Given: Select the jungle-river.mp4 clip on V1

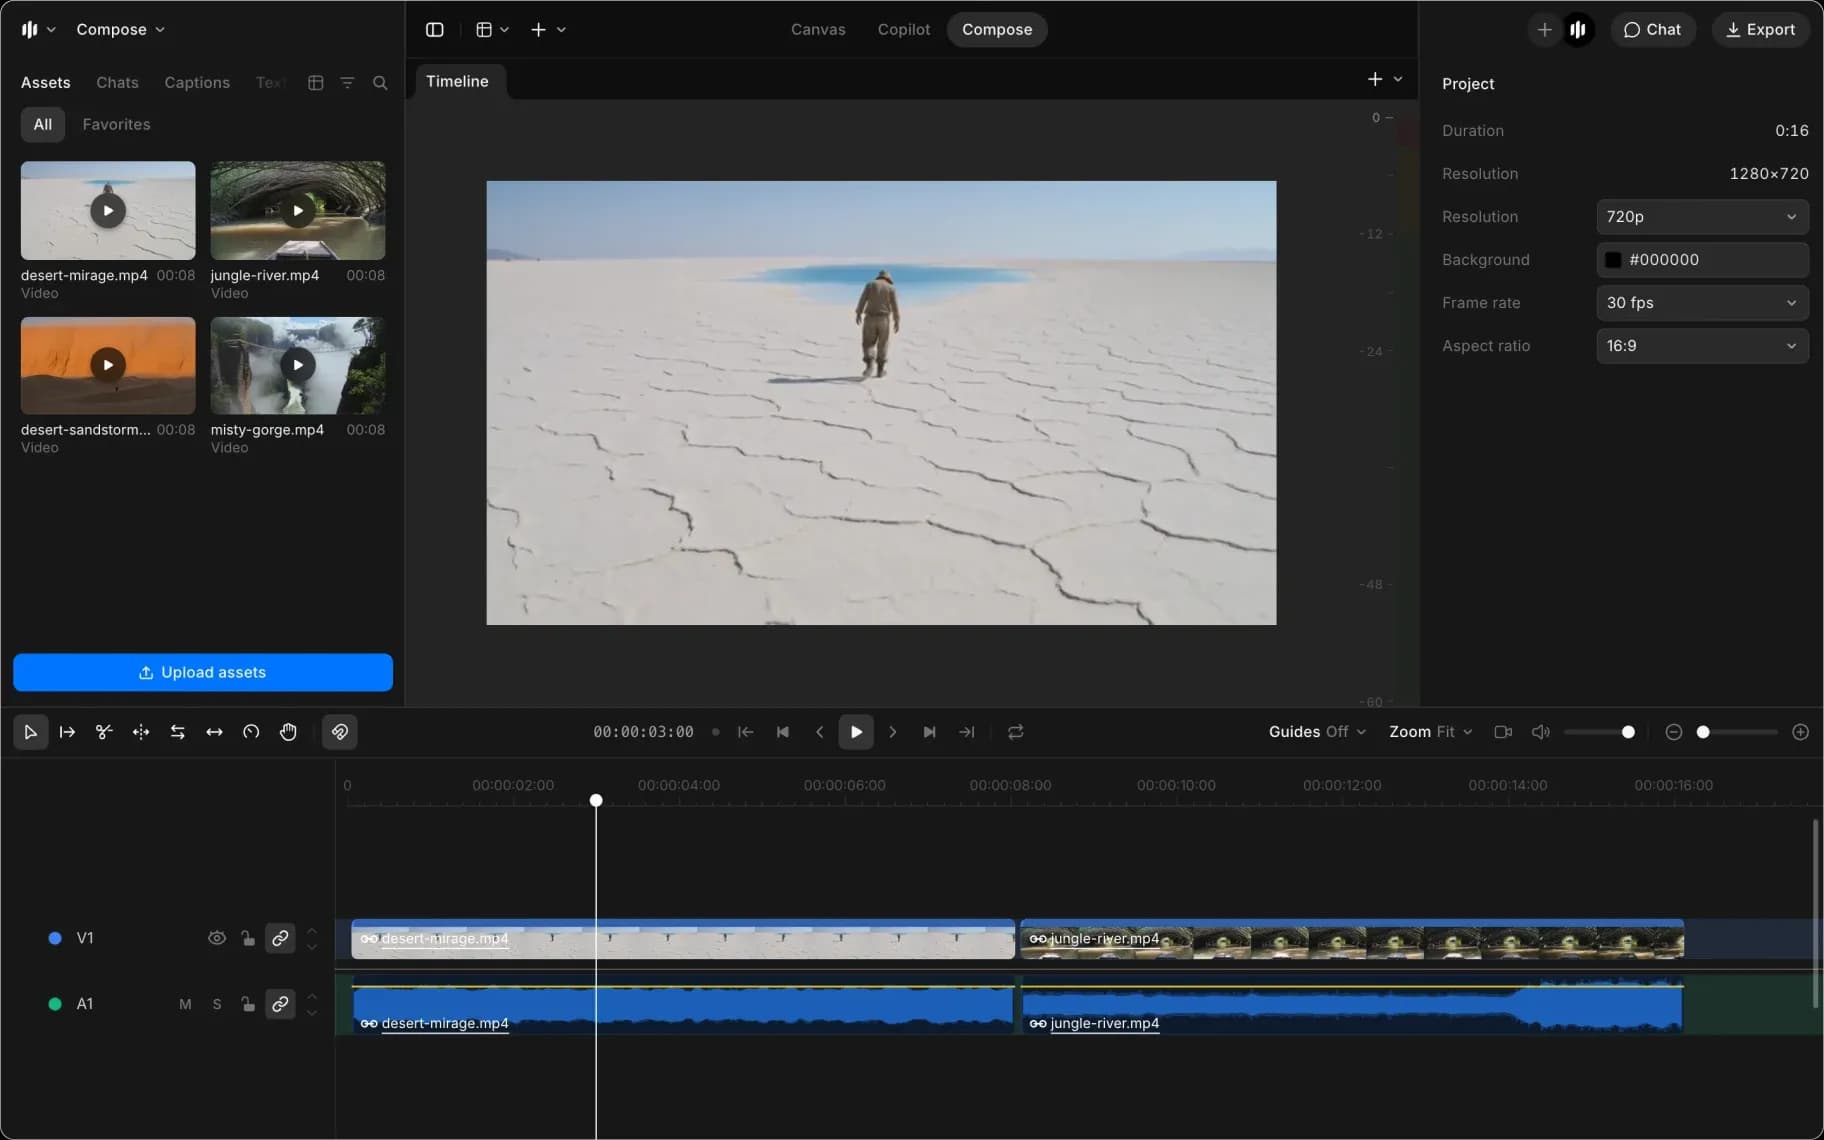Looking at the screenshot, I should (x=1352, y=939).
